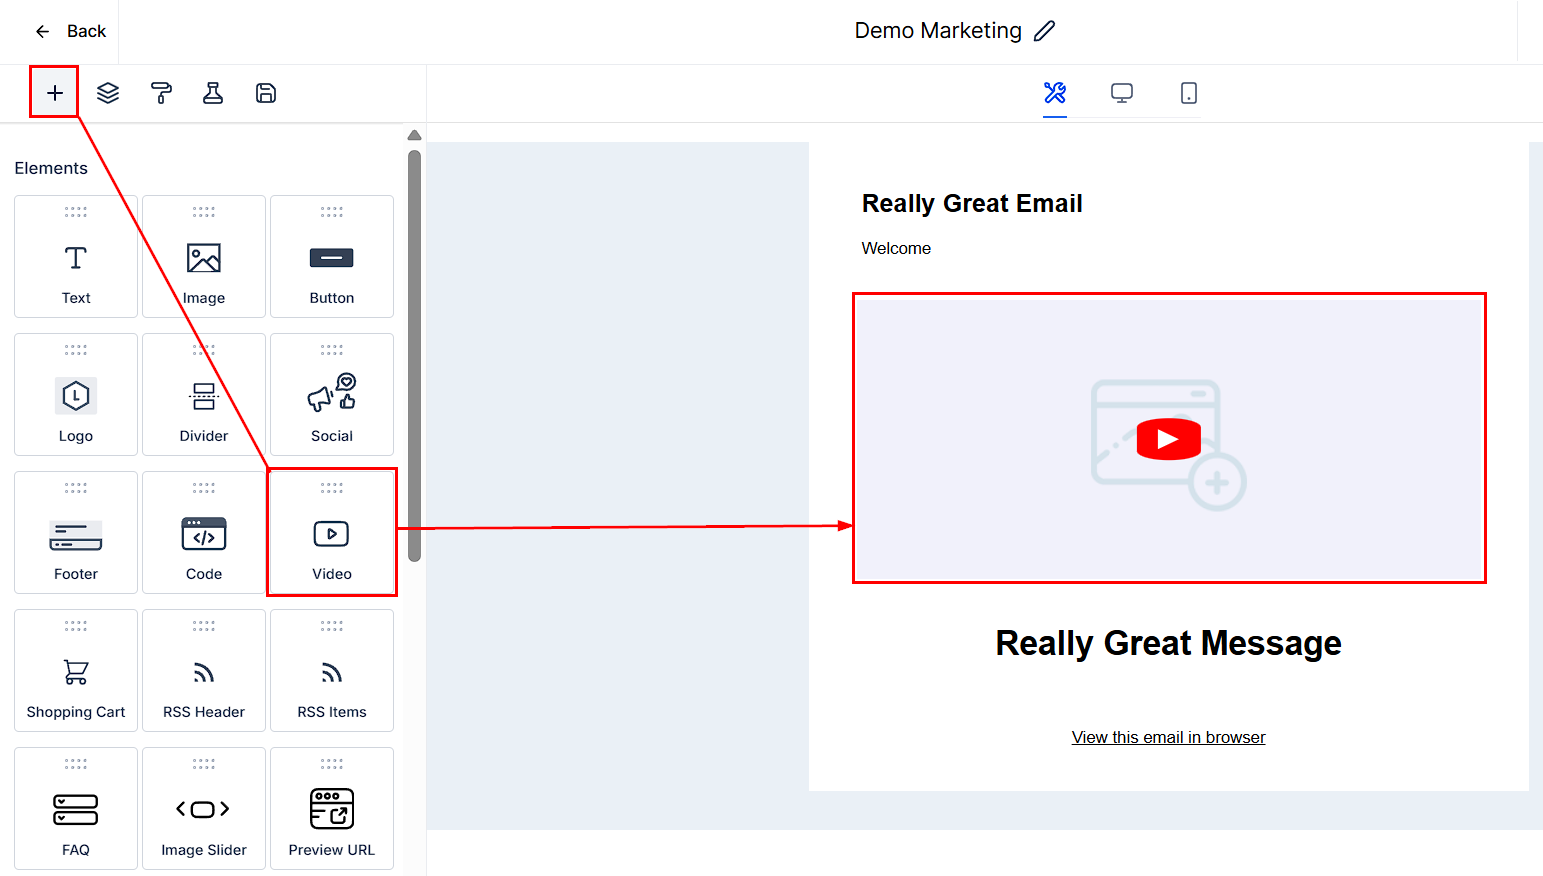Click the plus icon to add elements
This screenshot has width=1543, height=876.
[55, 93]
